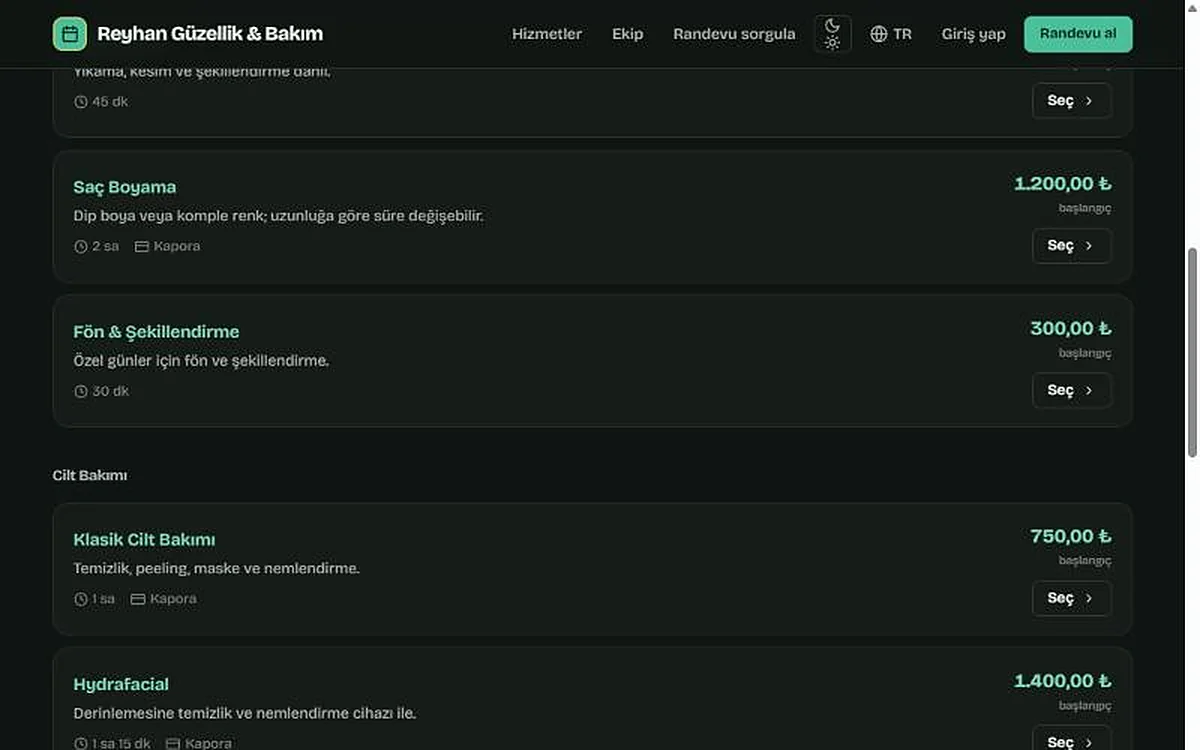1200x750 pixels.
Task: Click the clock icon beside 30 dk
Action: point(81,392)
